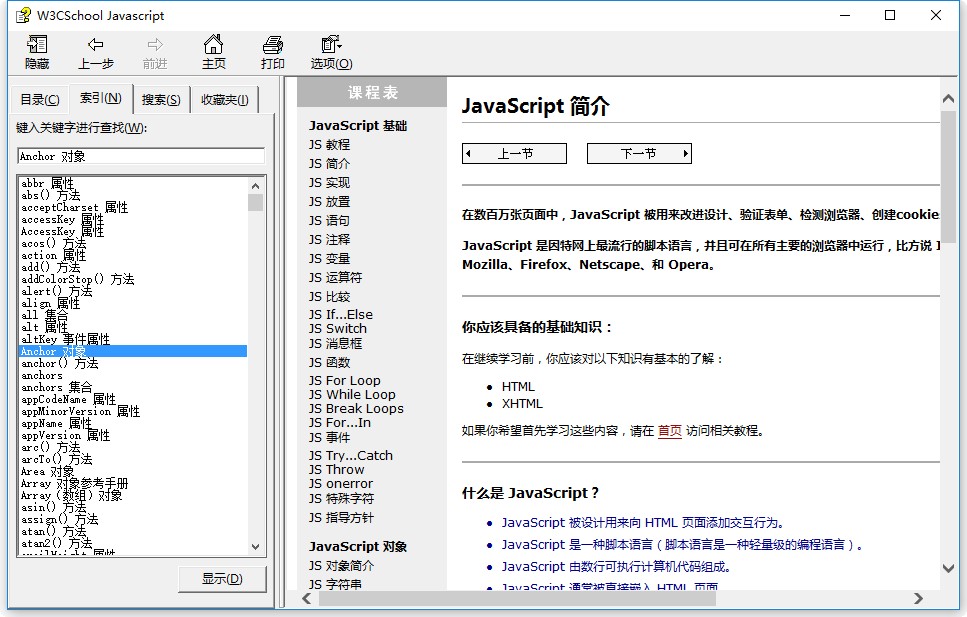Select the alert() 方法 index entry

pos(57,291)
